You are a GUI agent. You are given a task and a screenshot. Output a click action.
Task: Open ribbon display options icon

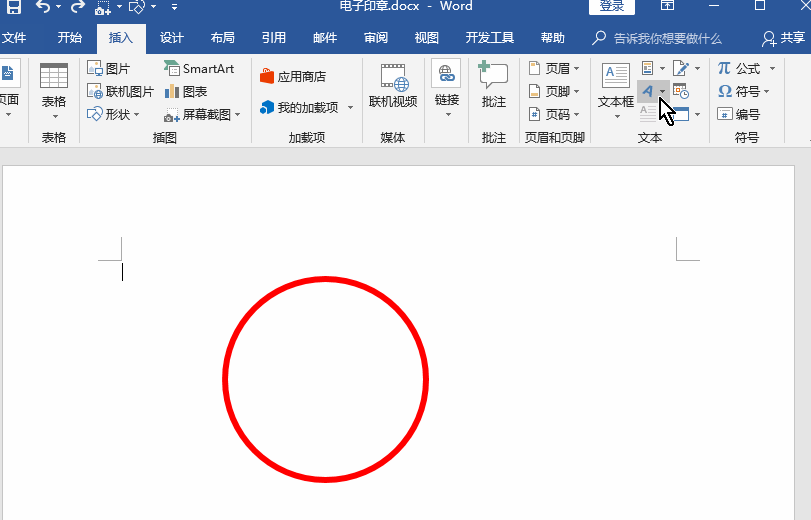tap(667, 6)
